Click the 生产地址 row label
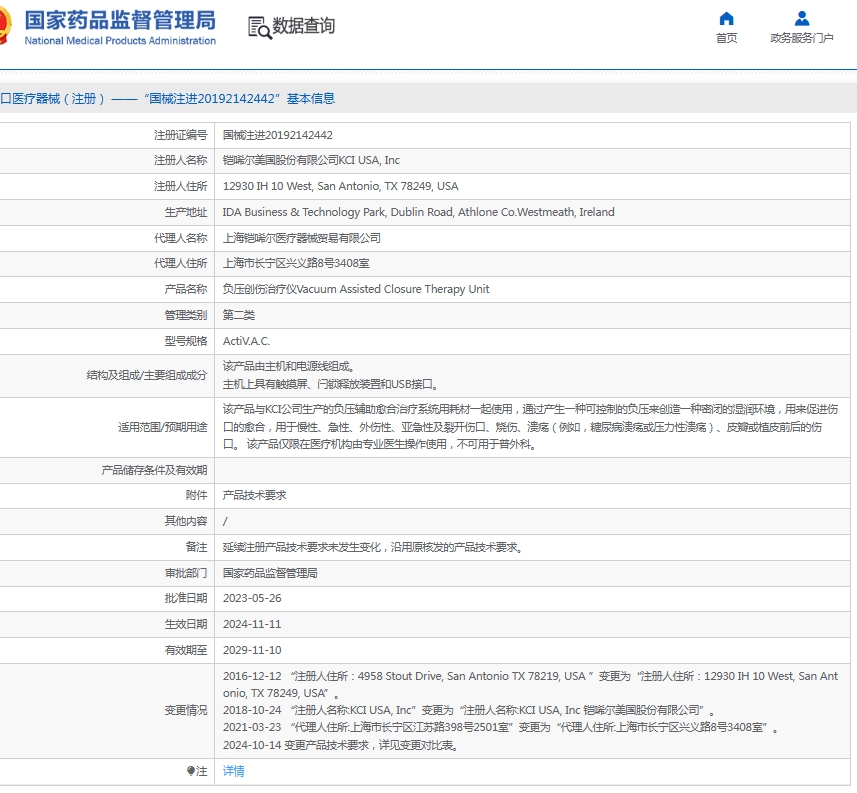The height and width of the screenshot is (793, 857). click(186, 212)
